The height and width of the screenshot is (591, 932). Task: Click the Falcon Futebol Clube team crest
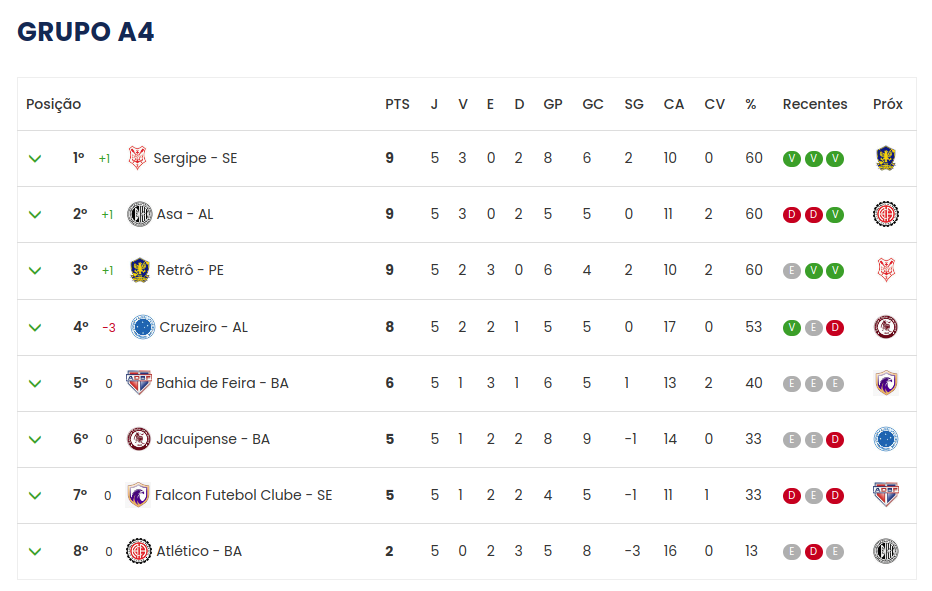point(138,495)
